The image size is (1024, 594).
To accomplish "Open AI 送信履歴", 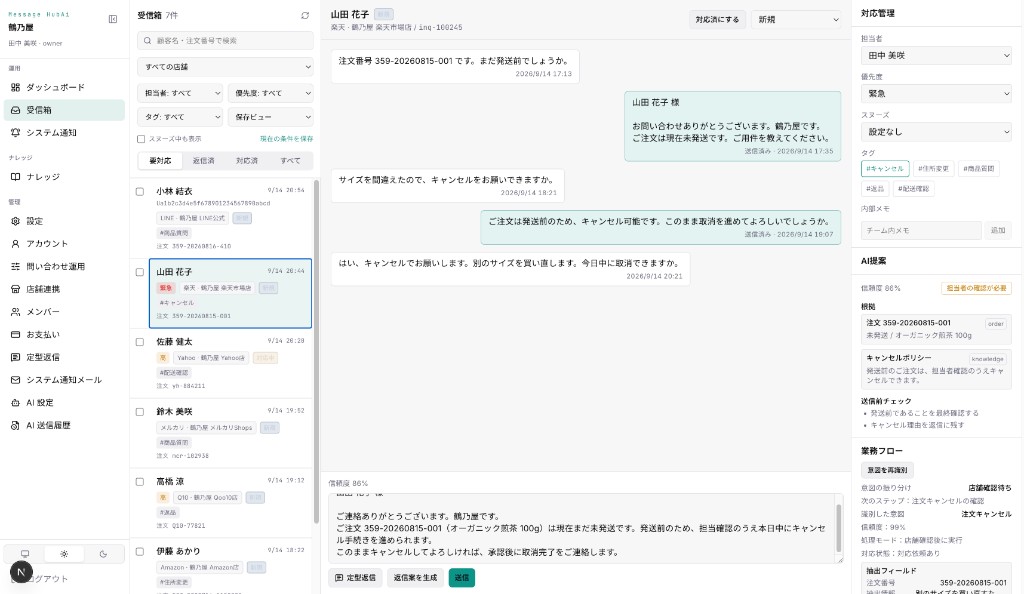I will (x=64, y=426).
